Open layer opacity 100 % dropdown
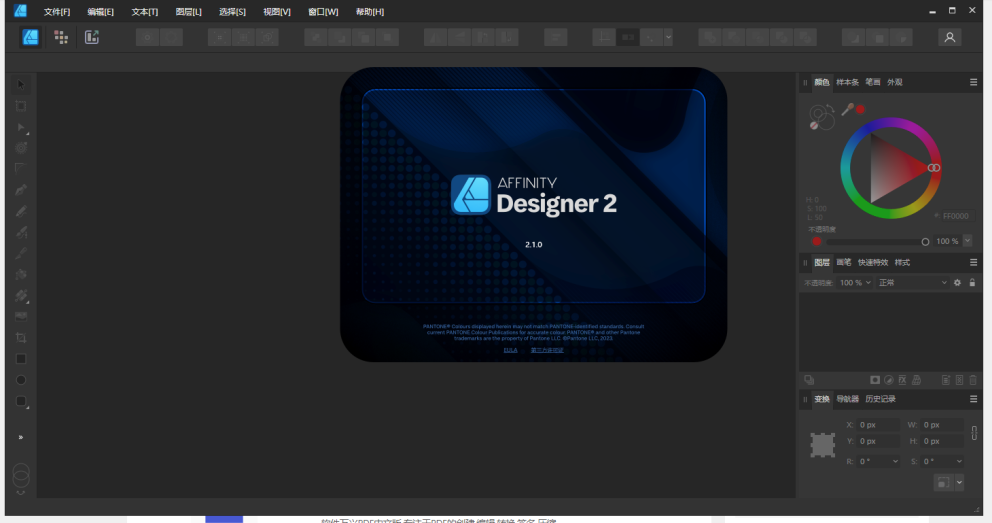This screenshot has height=523, width=992. click(855, 283)
